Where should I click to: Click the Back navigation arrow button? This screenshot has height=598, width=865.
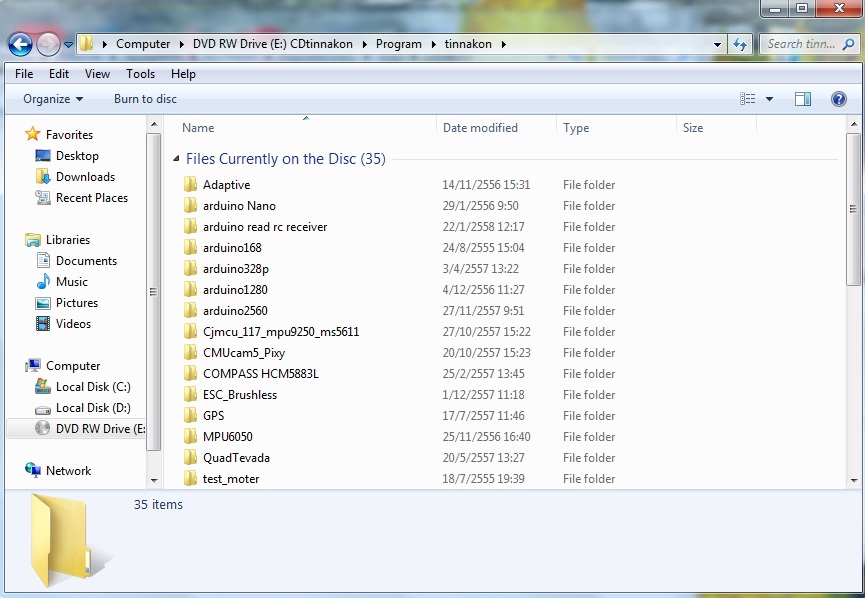[20, 44]
